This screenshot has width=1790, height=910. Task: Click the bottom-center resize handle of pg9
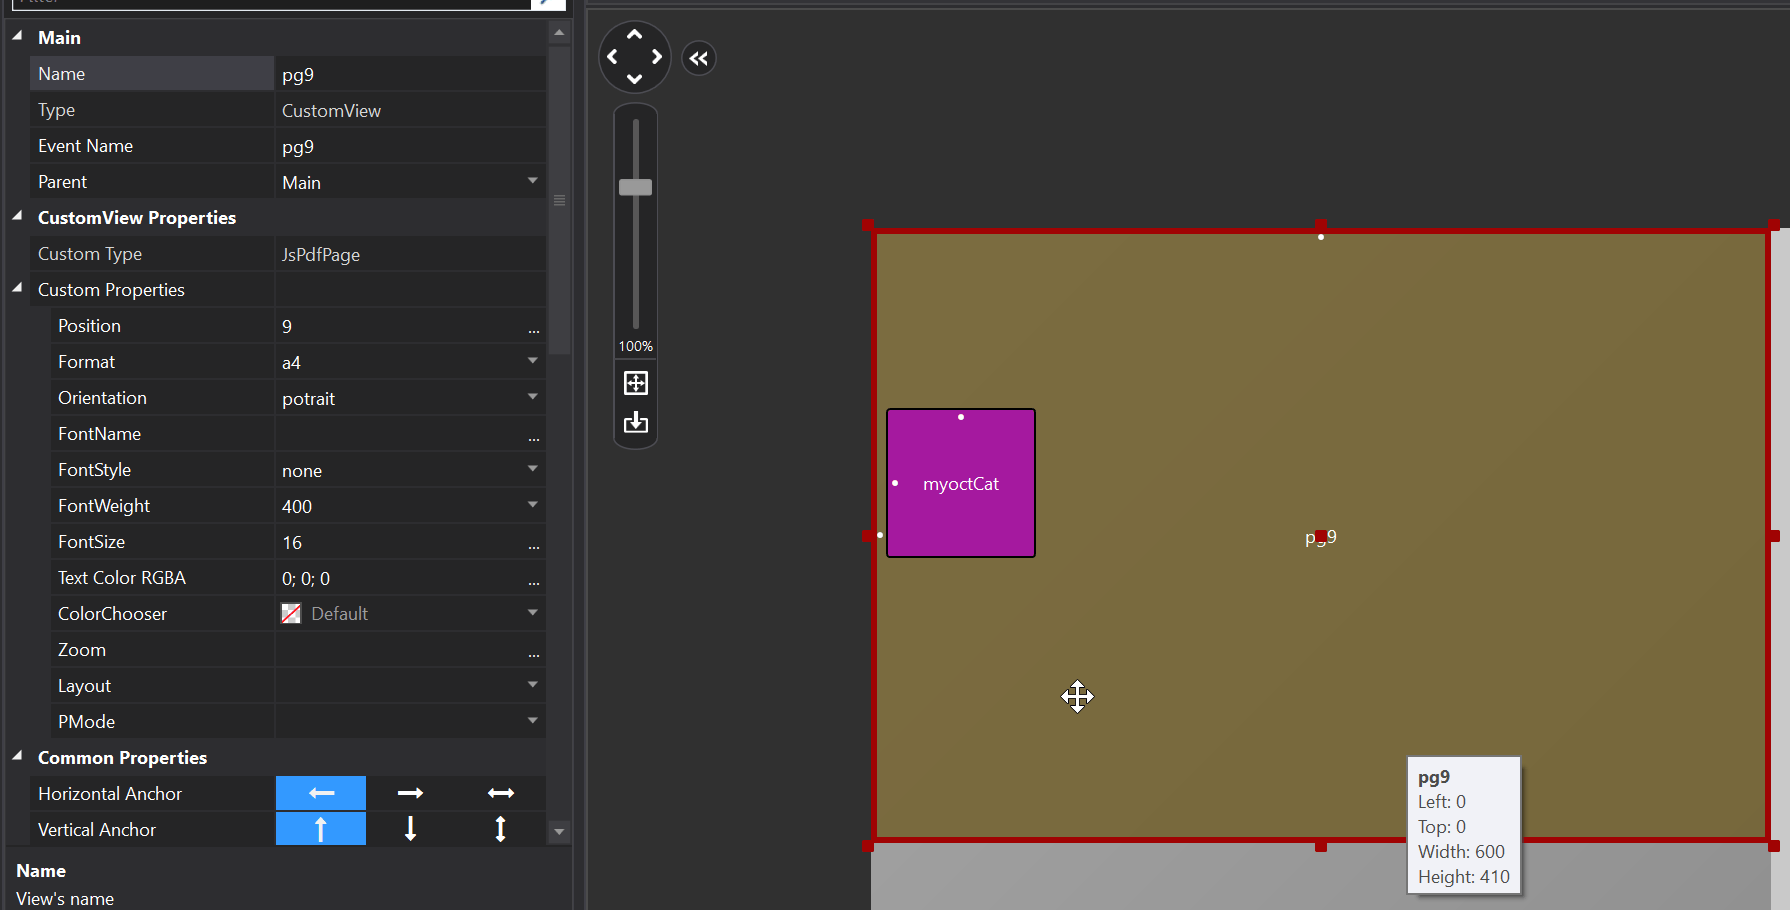pyautogui.click(x=1321, y=846)
